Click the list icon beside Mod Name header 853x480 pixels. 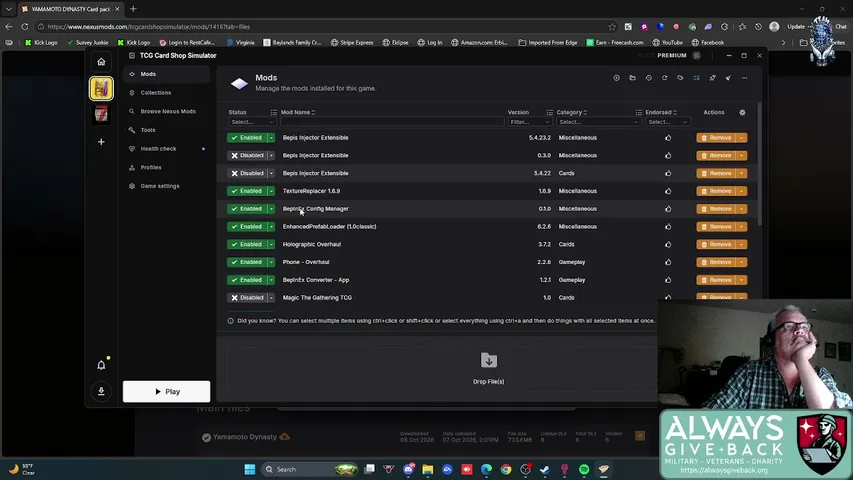274,112
